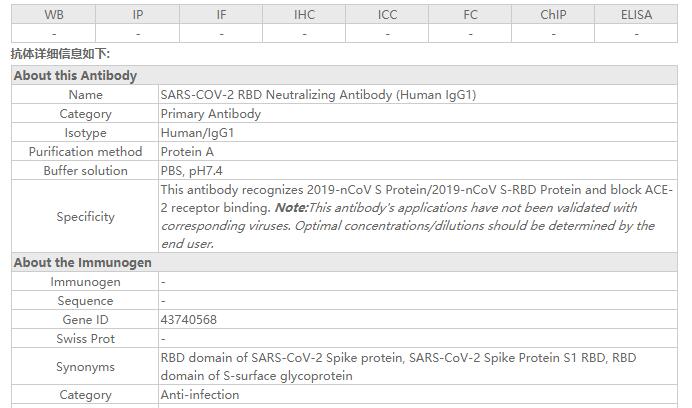Select the IHC column header cell
Screen dimensions: 692x408
pyautogui.click(x=304, y=15)
